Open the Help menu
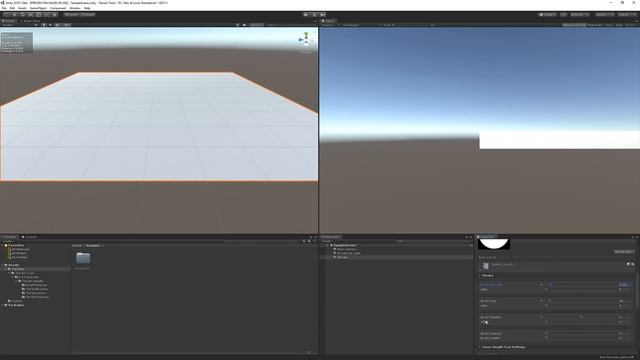The height and width of the screenshot is (360, 640). pos(87,8)
